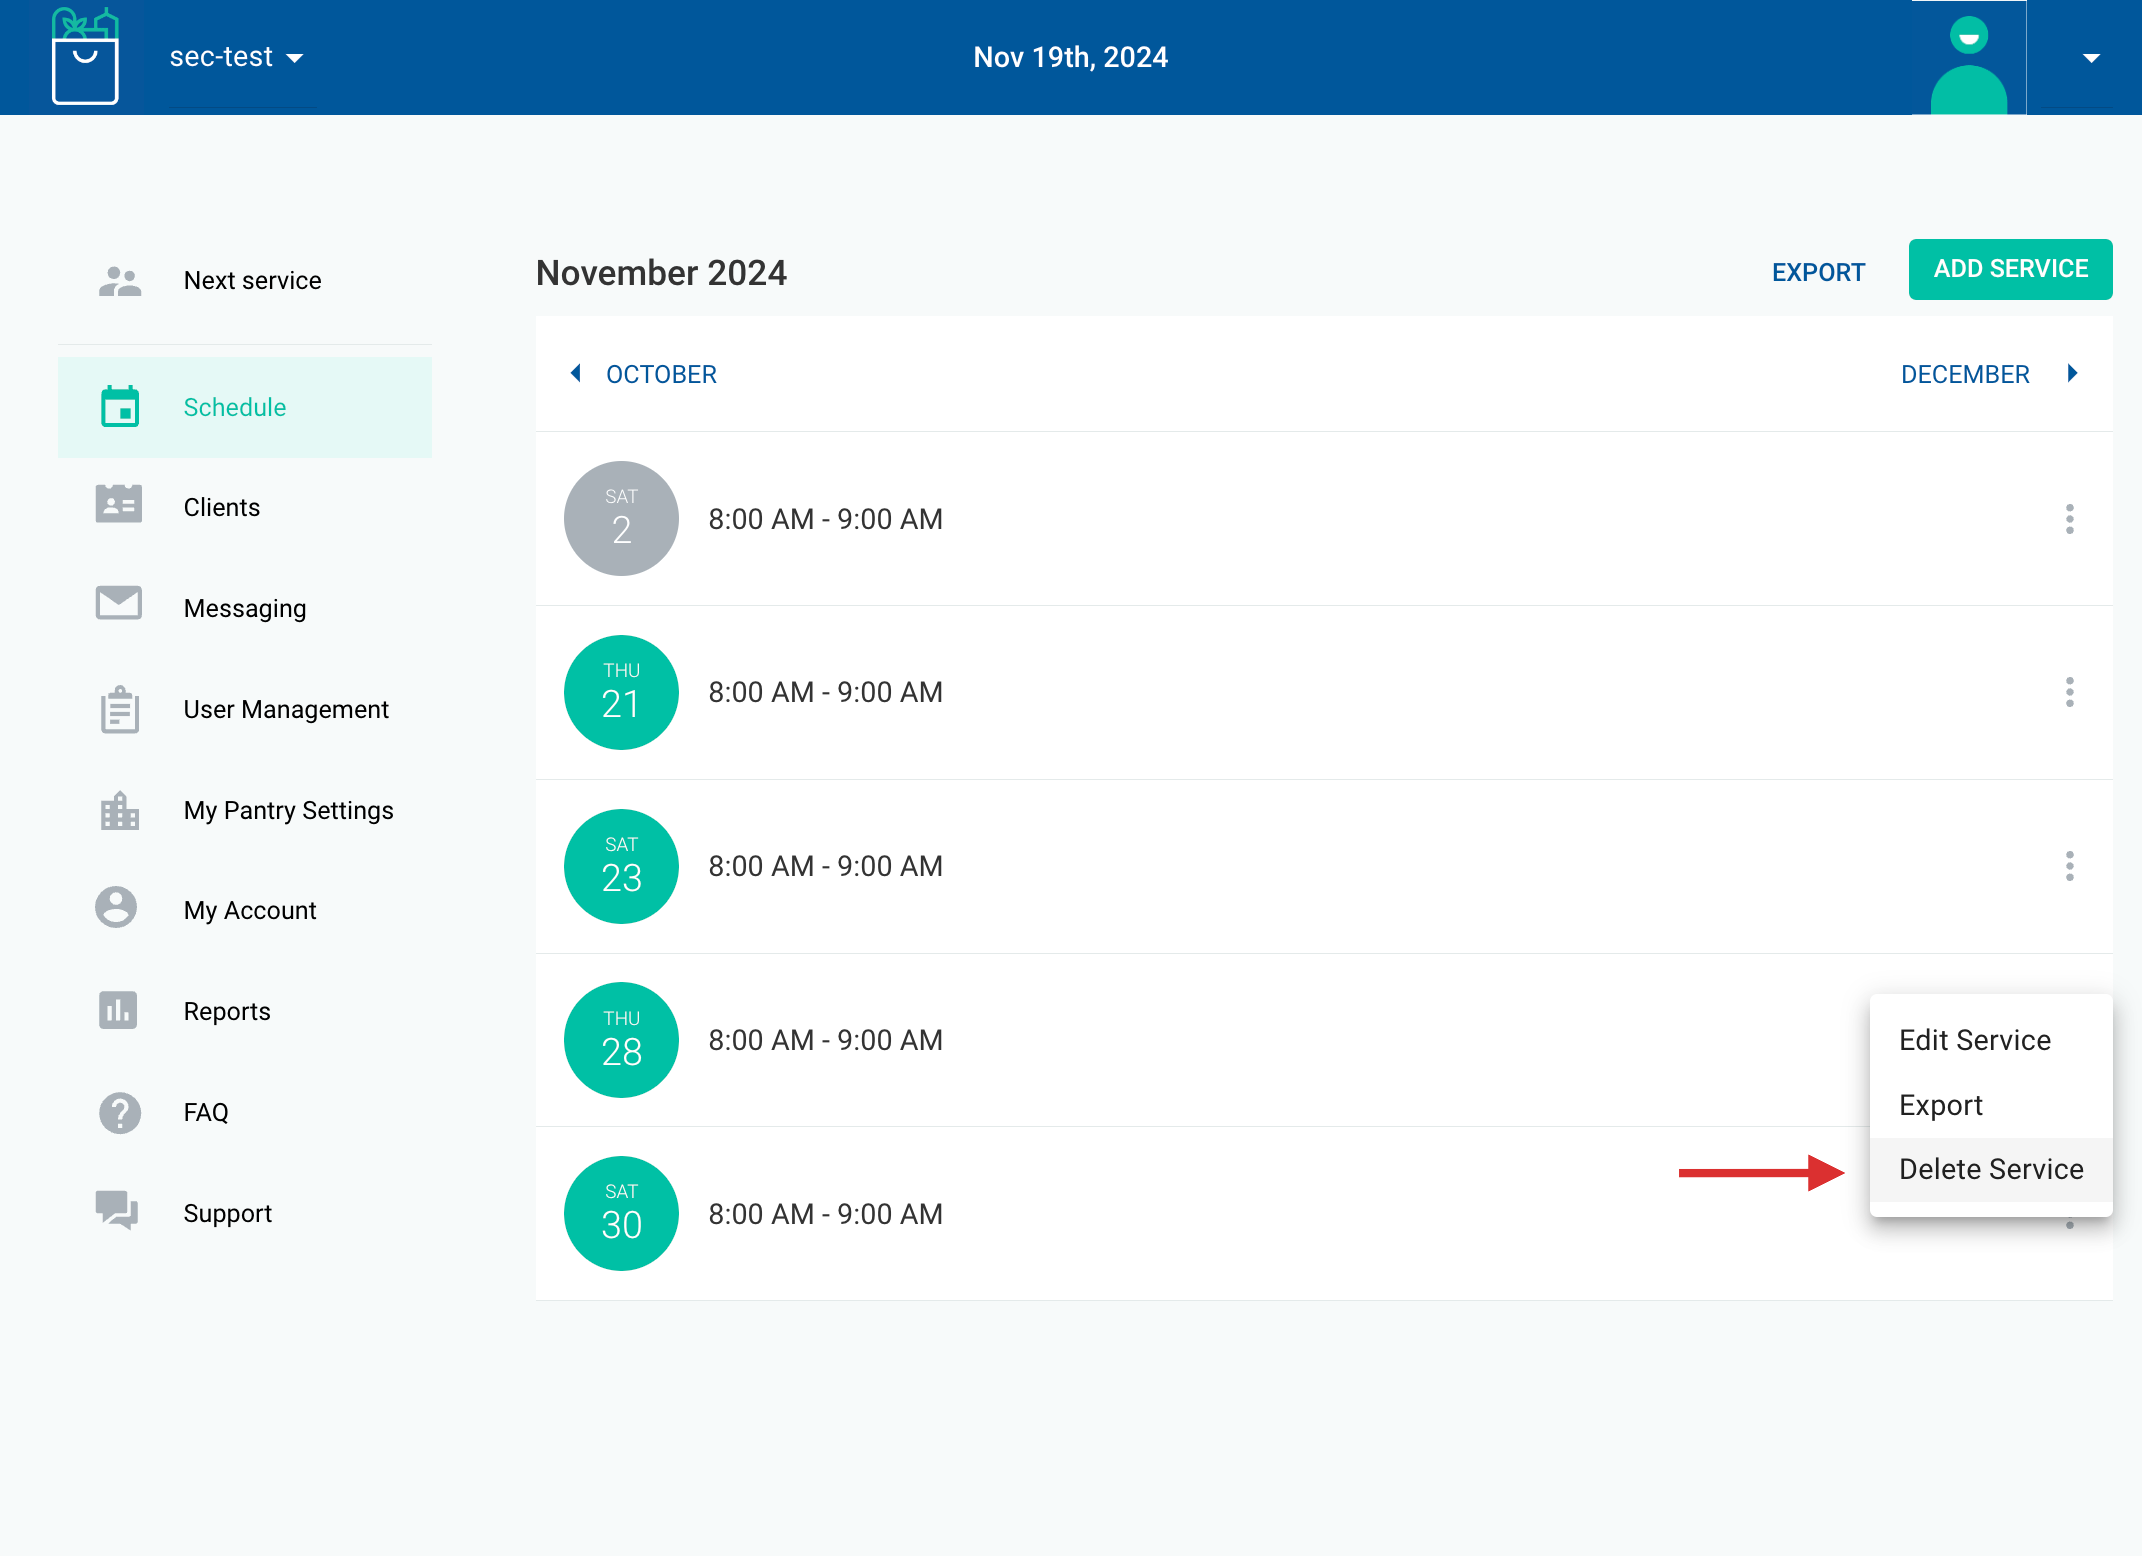
Task: Click the EXPORT button
Action: pos(1818,272)
